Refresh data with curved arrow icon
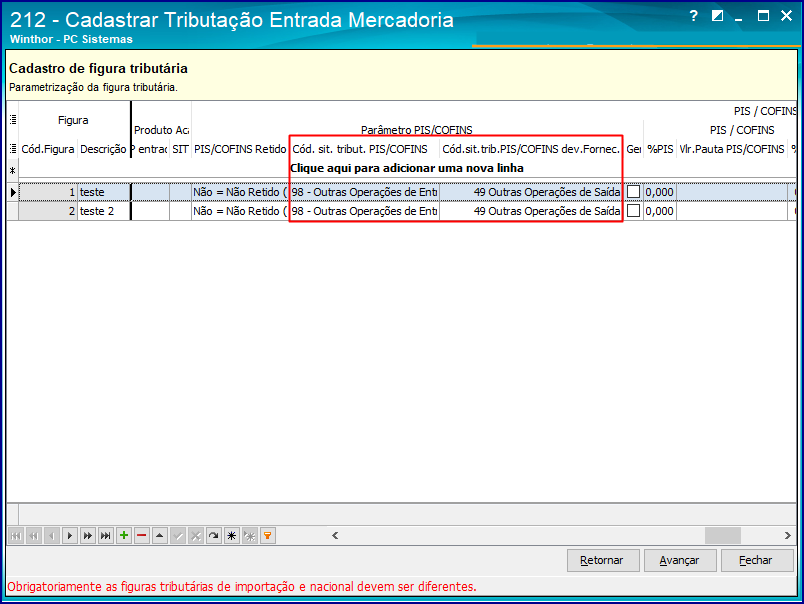This screenshot has width=804, height=604. (x=214, y=536)
